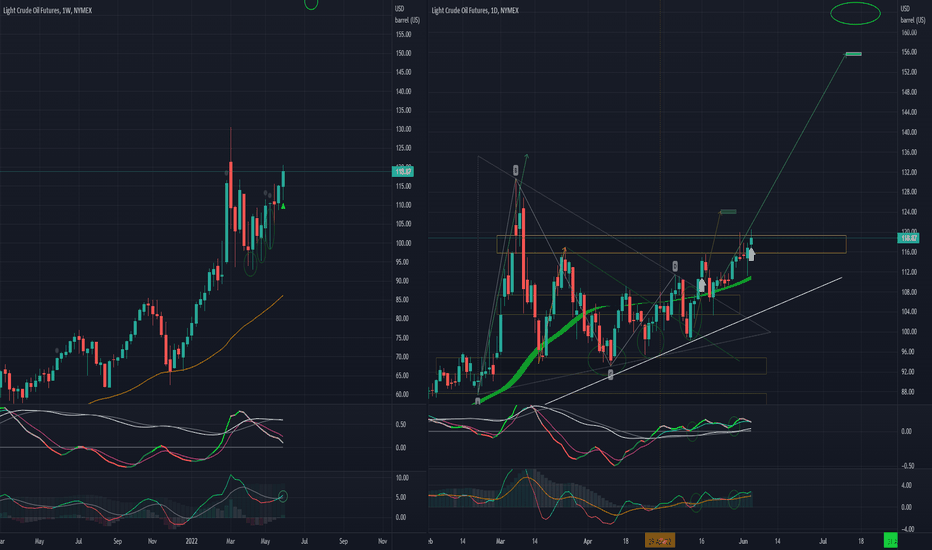Click the '16' label on daily time axis
Screen dimensions: 932x550
[701, 541]
